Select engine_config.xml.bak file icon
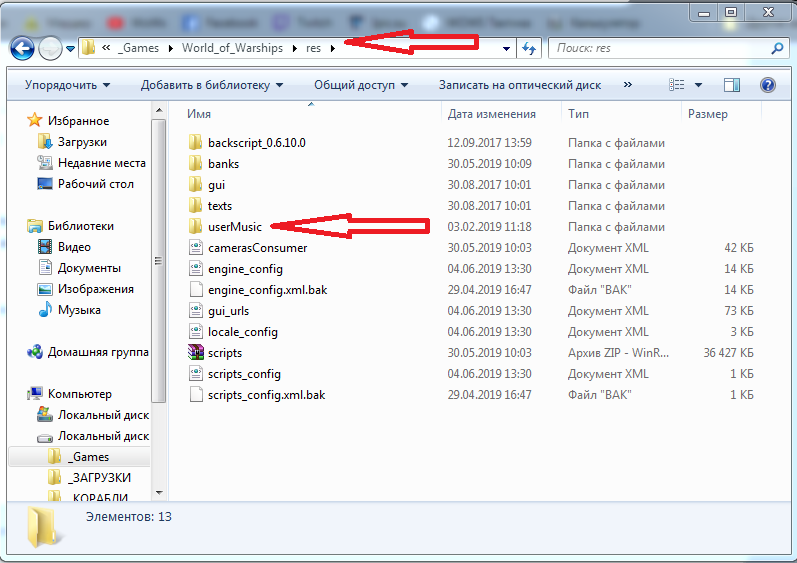797x563 pixels. (x=196, y=290)
